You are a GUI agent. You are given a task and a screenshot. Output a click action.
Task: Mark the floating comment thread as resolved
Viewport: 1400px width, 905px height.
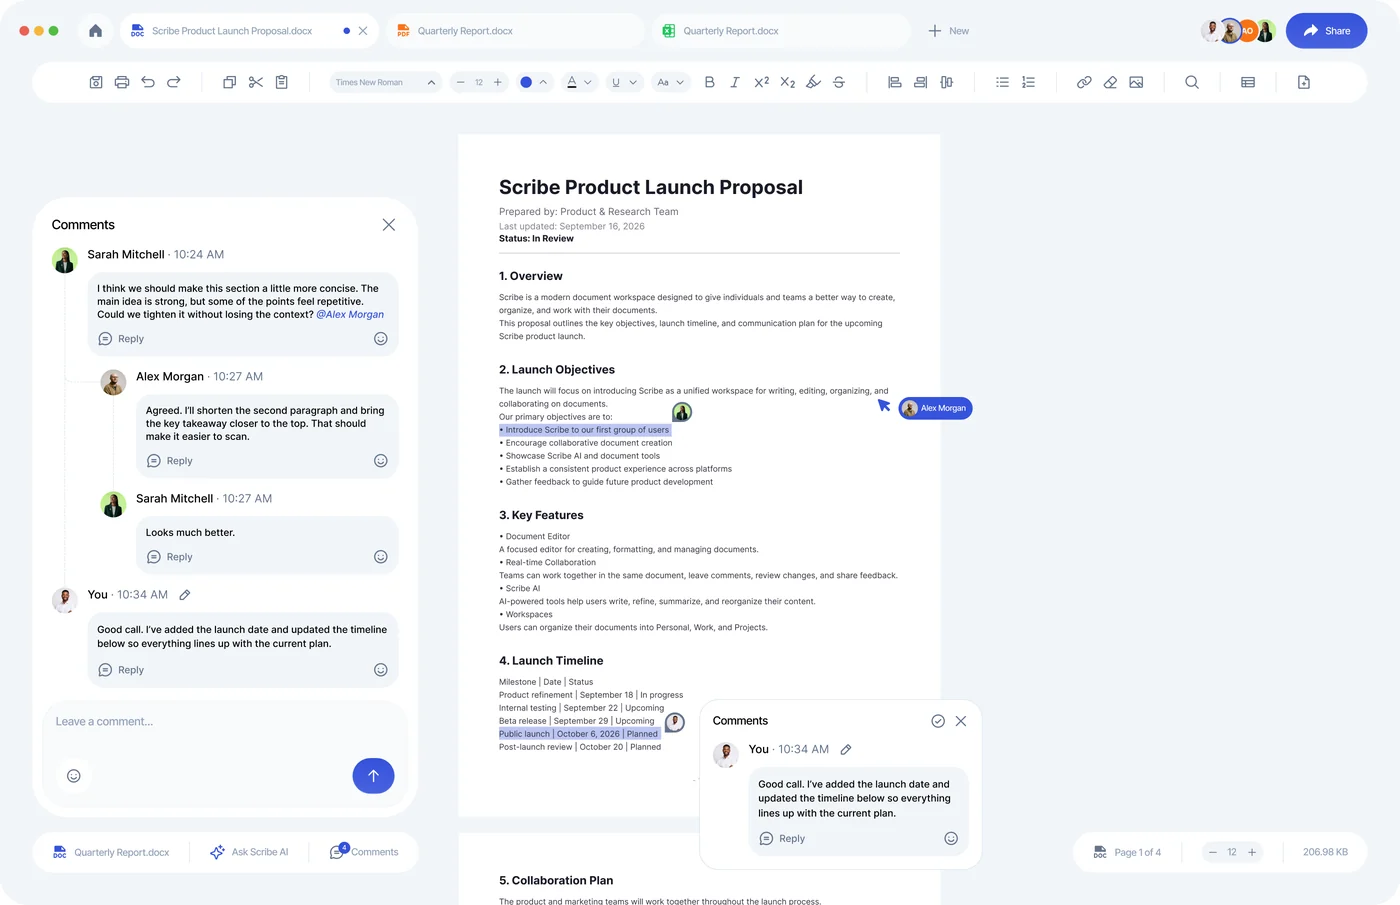(938, 721)
